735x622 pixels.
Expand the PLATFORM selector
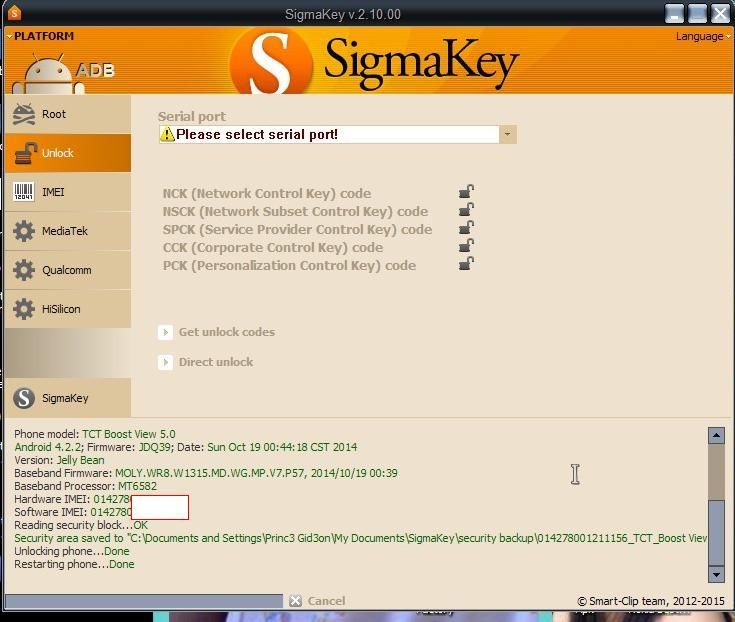coord(40,36)
